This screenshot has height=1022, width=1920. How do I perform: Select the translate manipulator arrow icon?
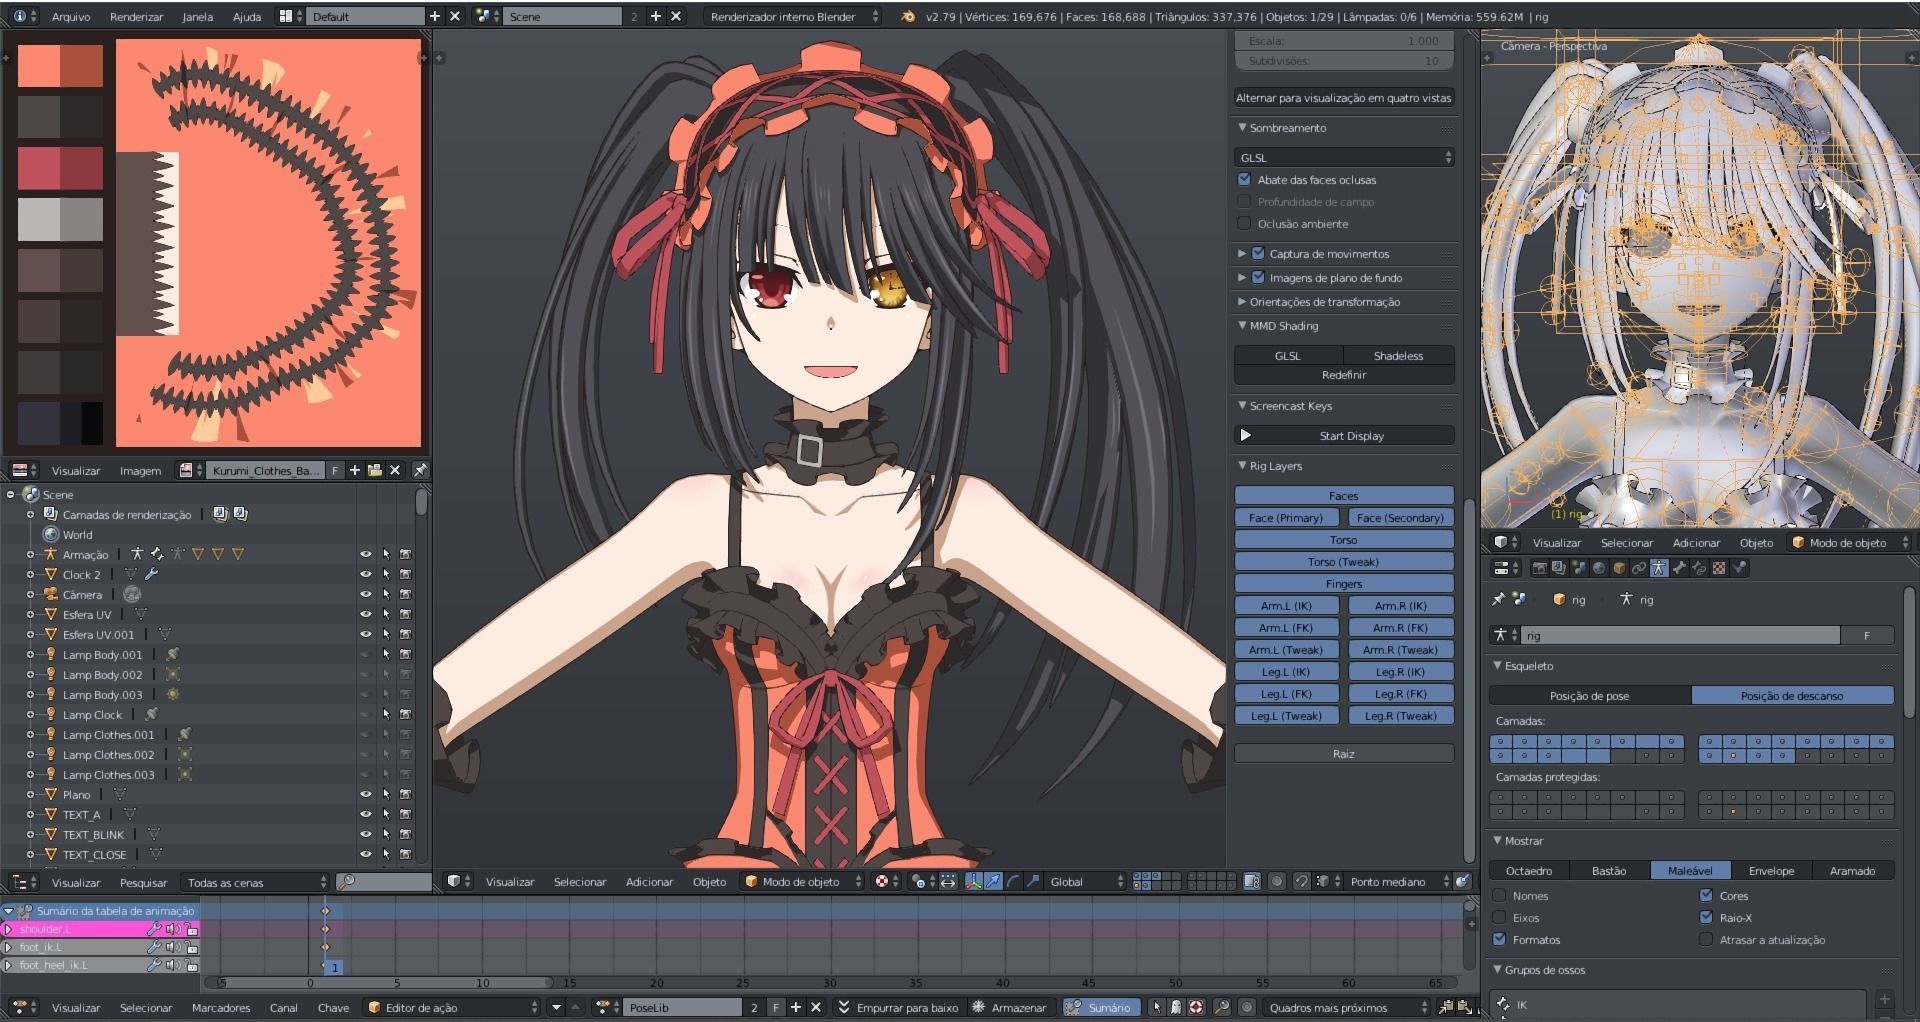pyautogui.click(x=993, y=881)
